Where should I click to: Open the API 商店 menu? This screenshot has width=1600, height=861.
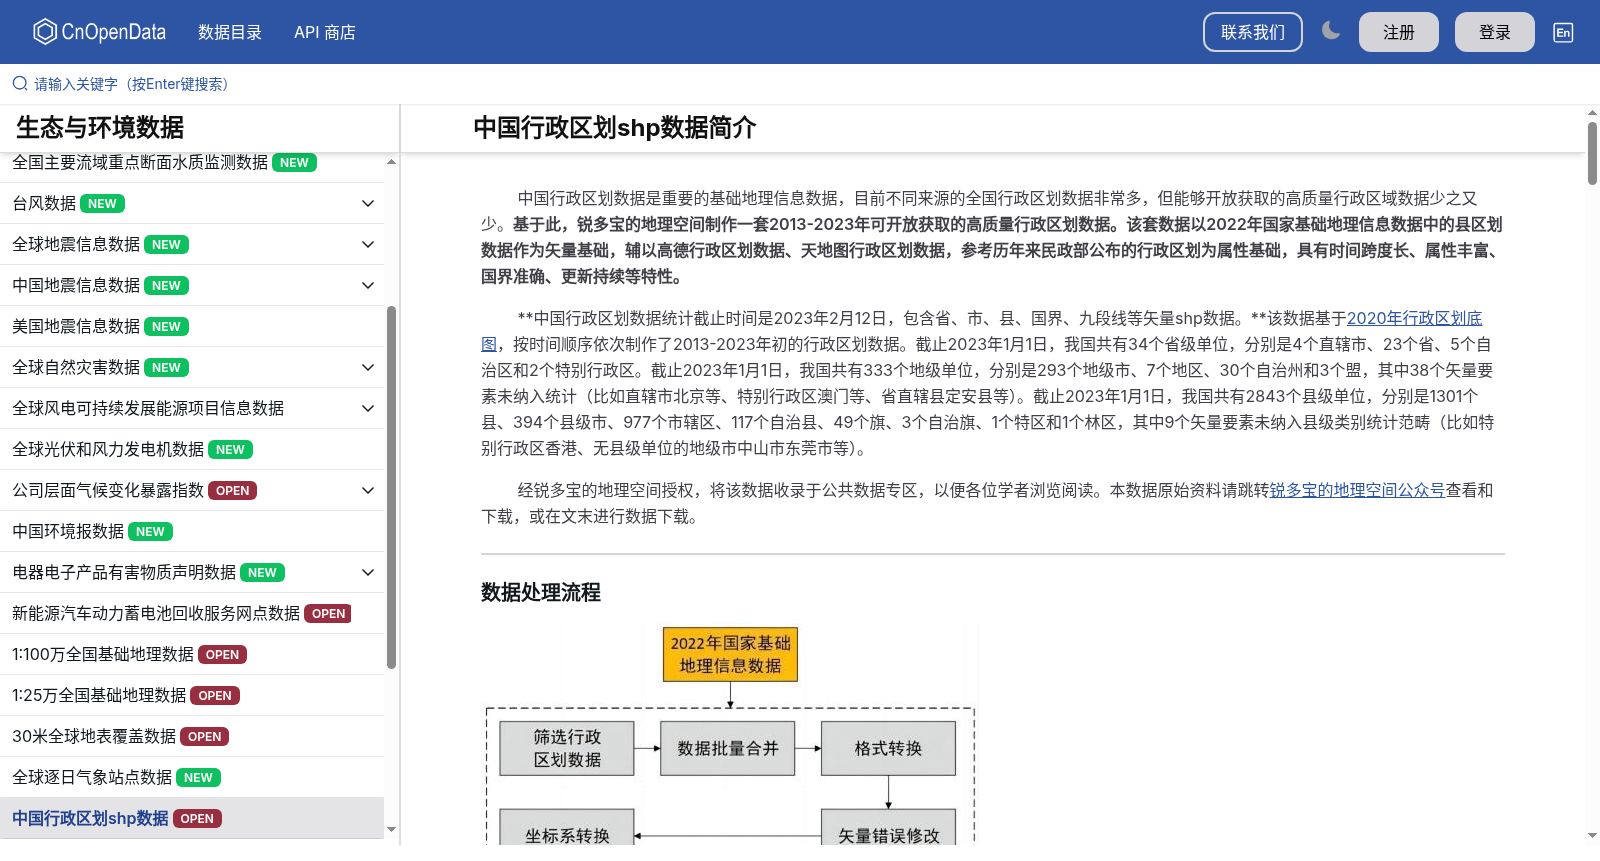coord(325,32)
